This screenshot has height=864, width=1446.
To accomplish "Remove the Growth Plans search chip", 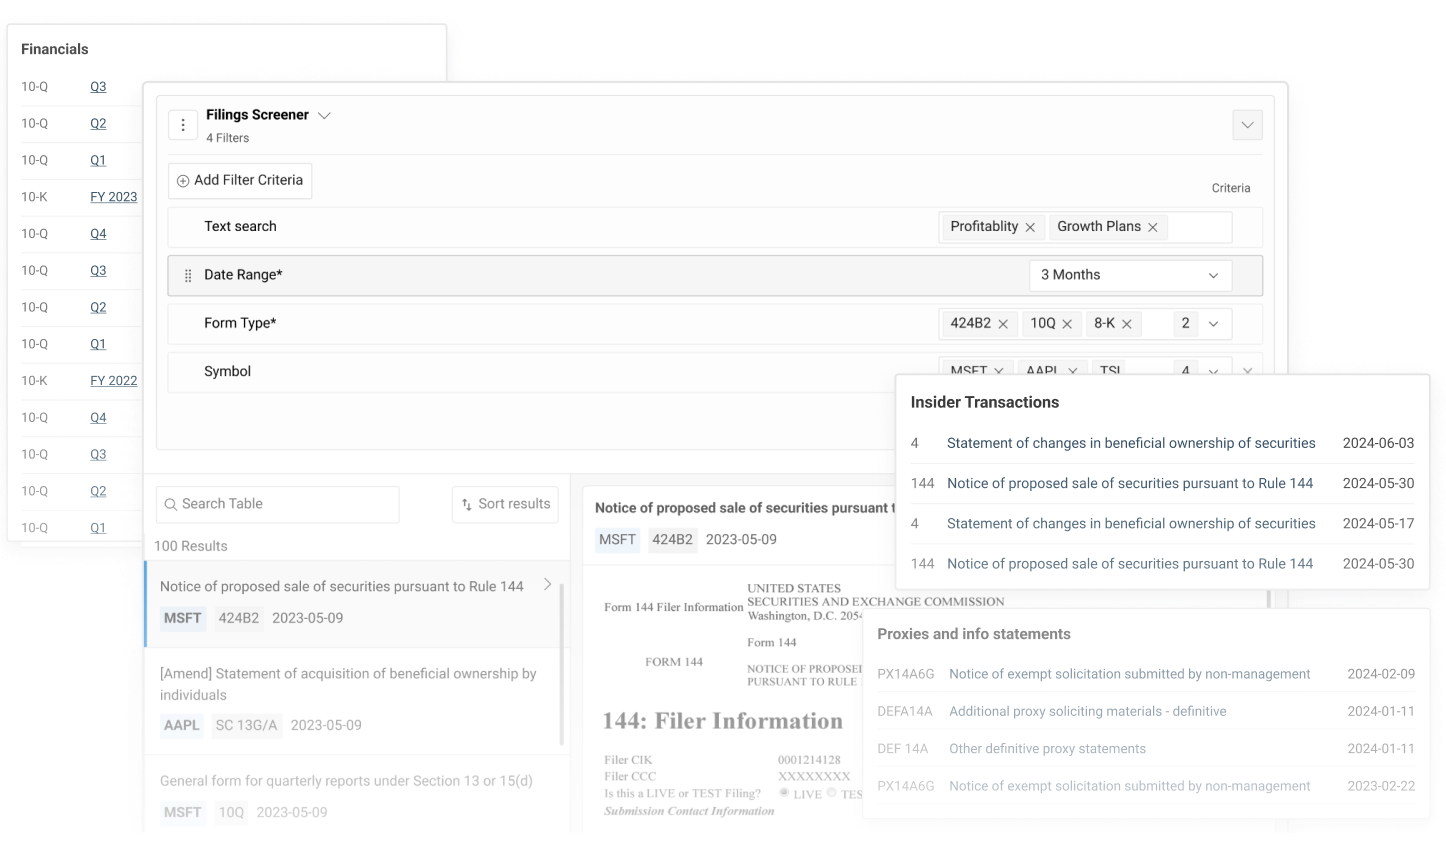I will [1153, 226].
